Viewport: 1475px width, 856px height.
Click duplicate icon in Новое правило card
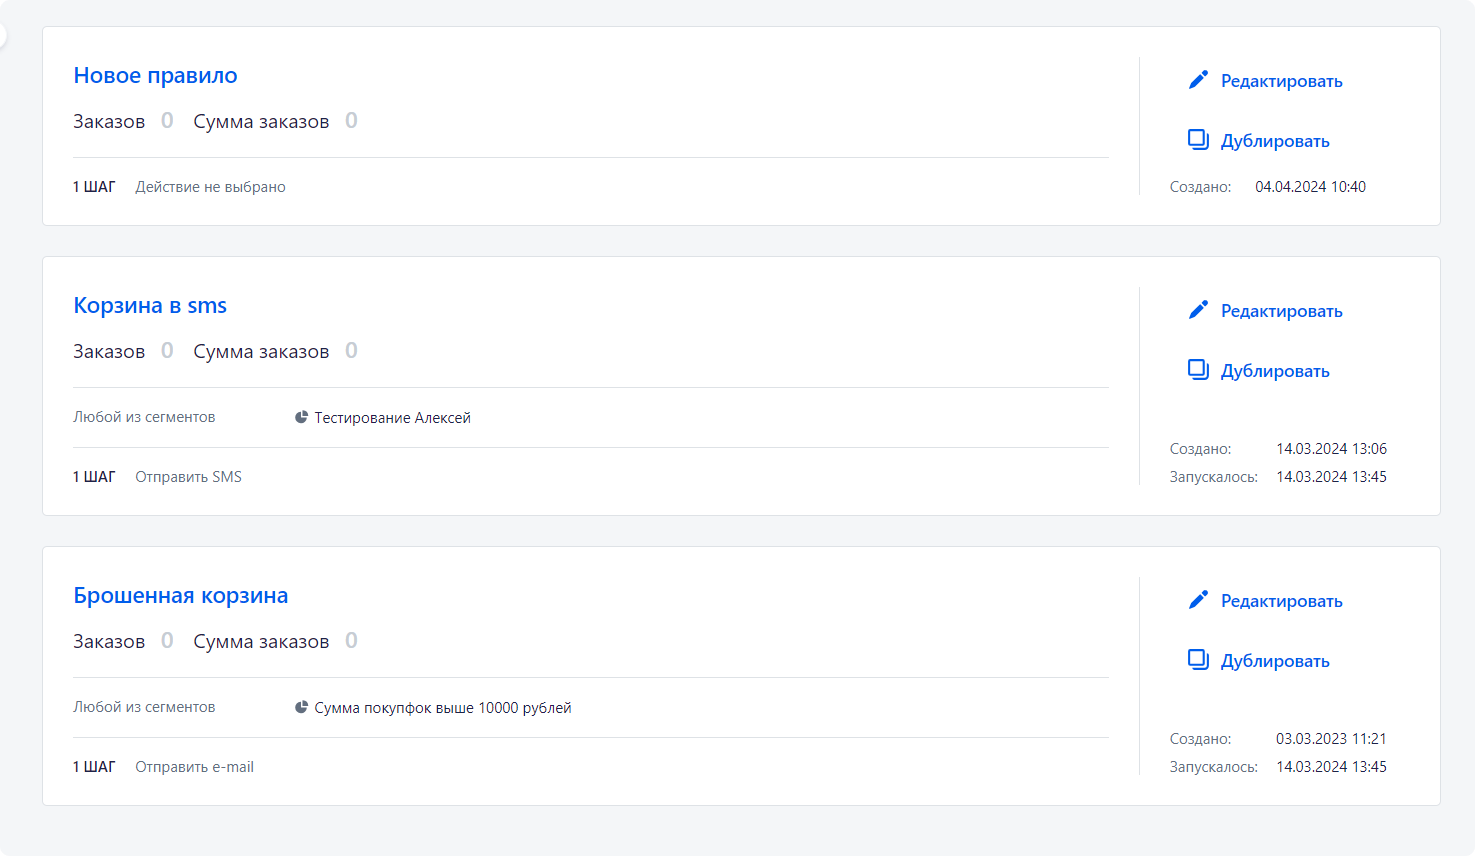1198,140
